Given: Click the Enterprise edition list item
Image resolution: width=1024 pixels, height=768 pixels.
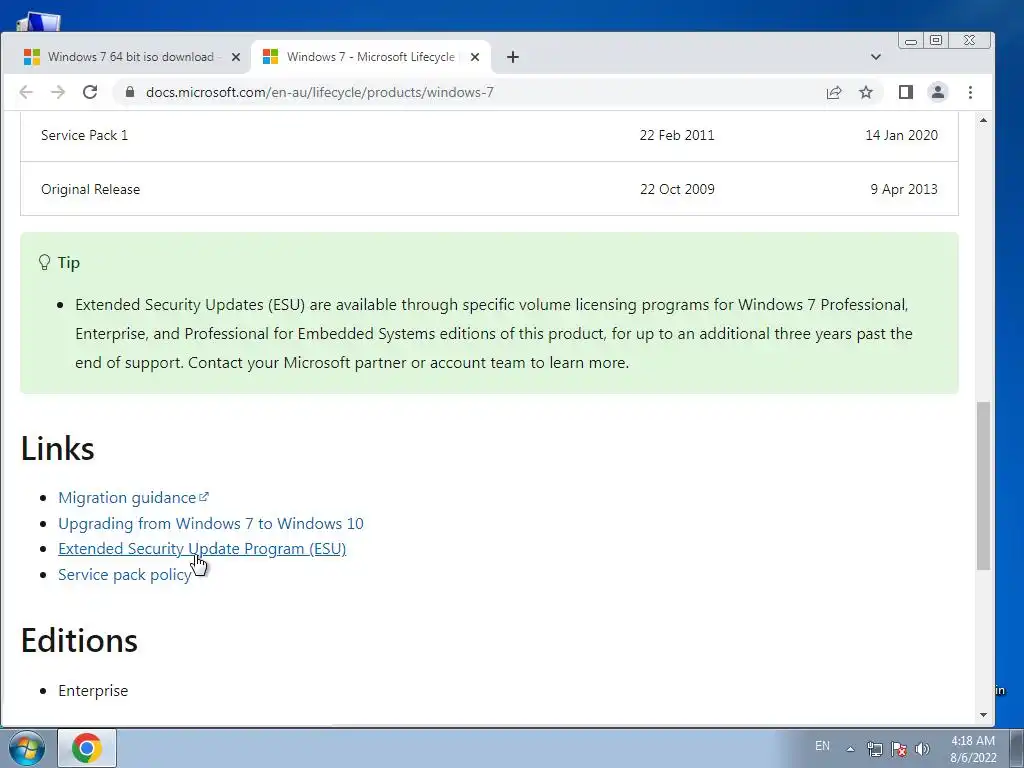Looking at the screenshot, I should pos(93,691).
